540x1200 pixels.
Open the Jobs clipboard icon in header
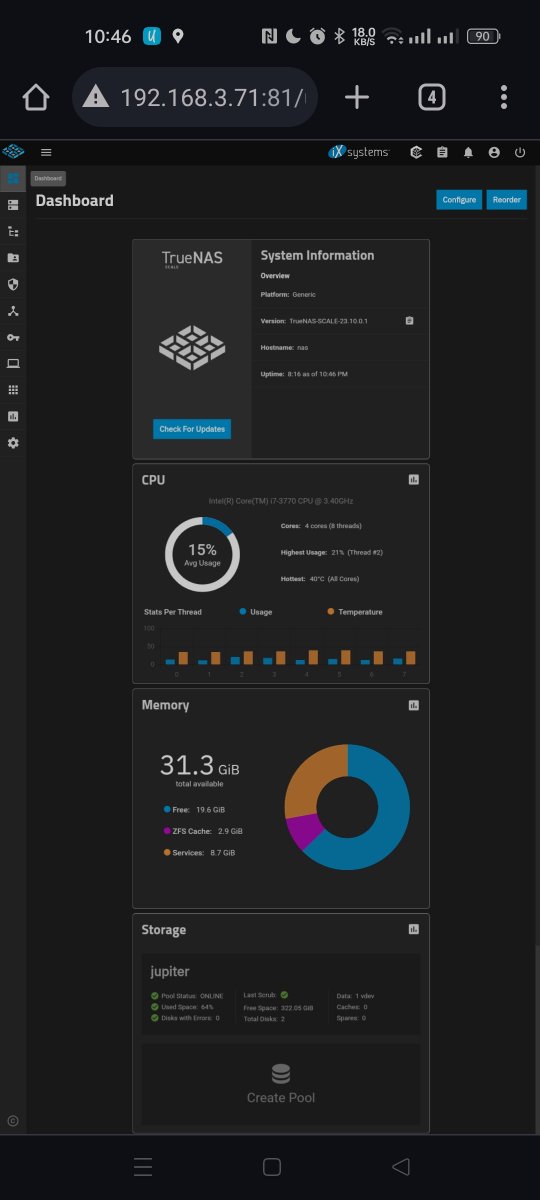442,153
